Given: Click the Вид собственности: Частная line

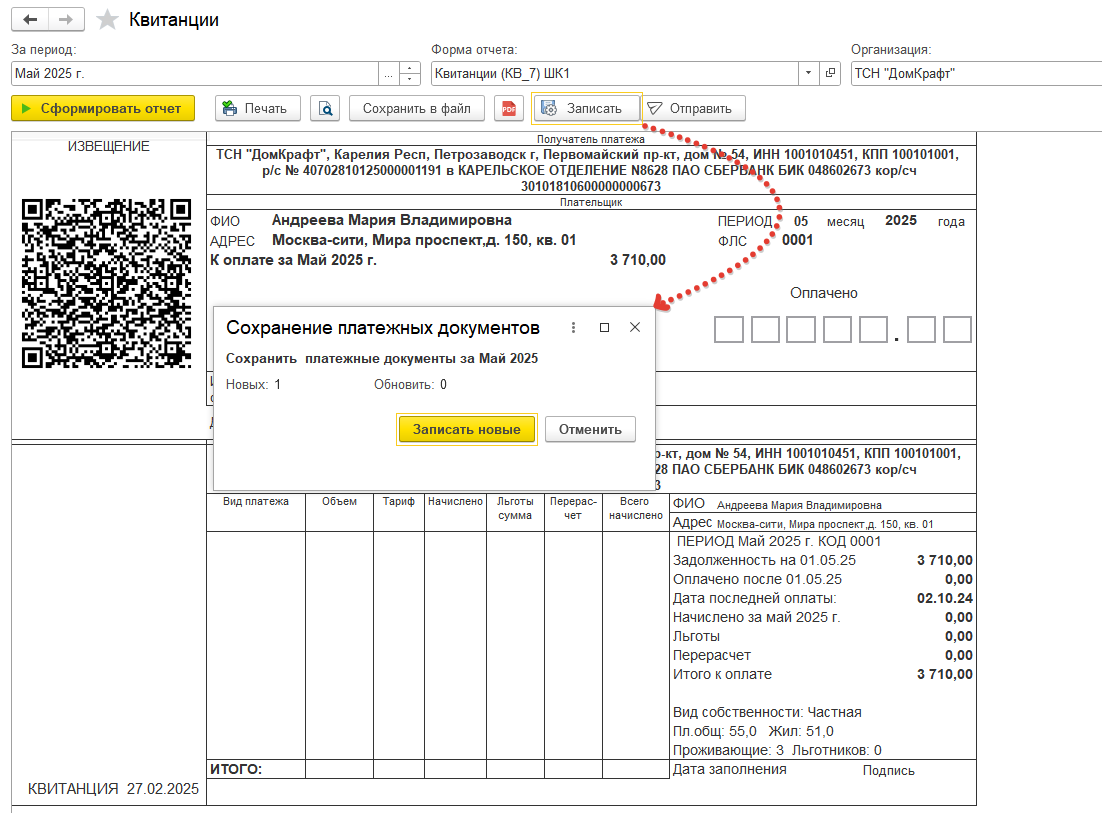Looking at the screenshot, I should click(767, 712).
